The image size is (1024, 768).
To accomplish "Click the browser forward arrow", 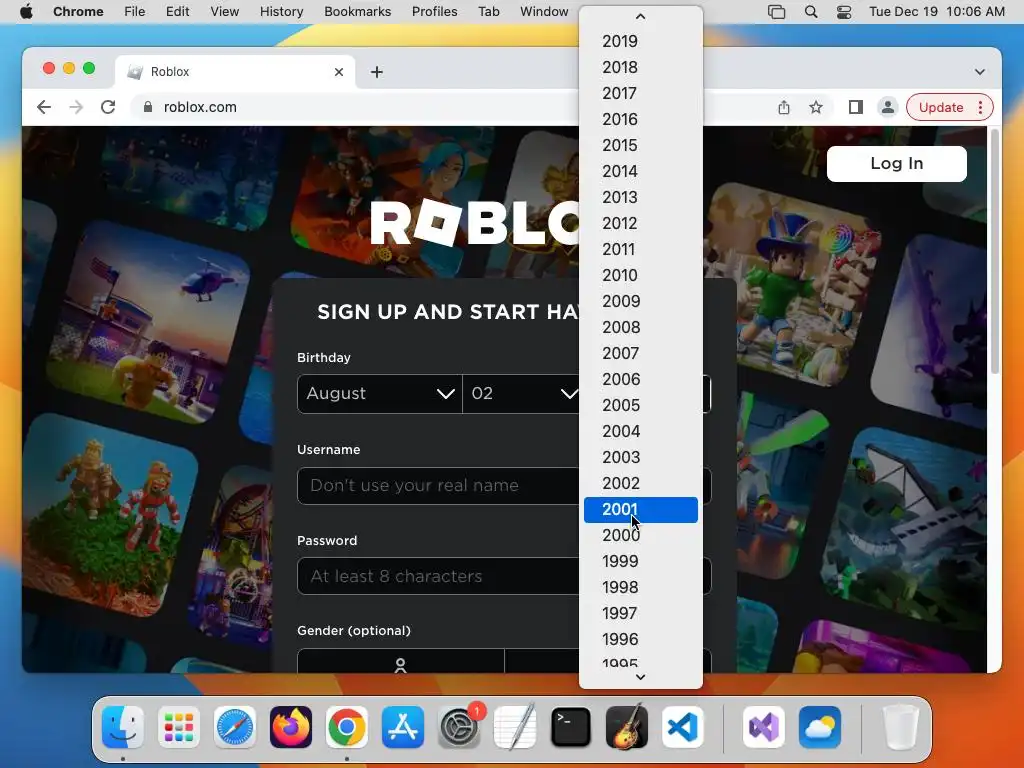I will [x=76, y=107].
